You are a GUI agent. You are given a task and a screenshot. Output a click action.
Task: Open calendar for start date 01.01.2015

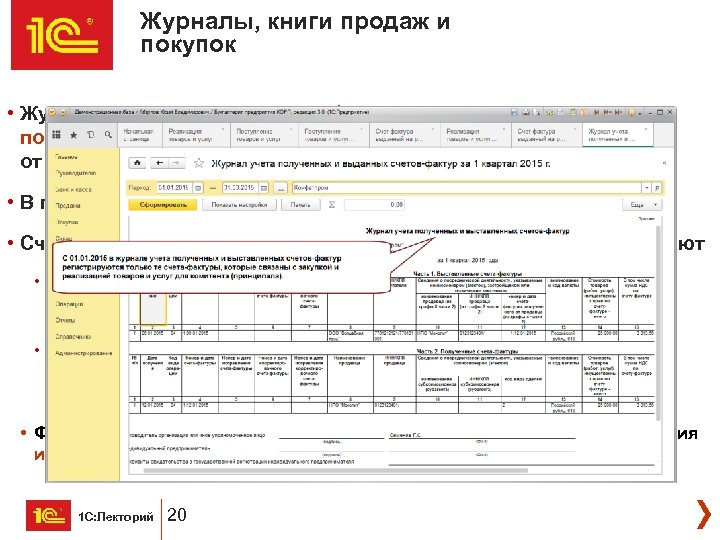[x=198, y=188]
